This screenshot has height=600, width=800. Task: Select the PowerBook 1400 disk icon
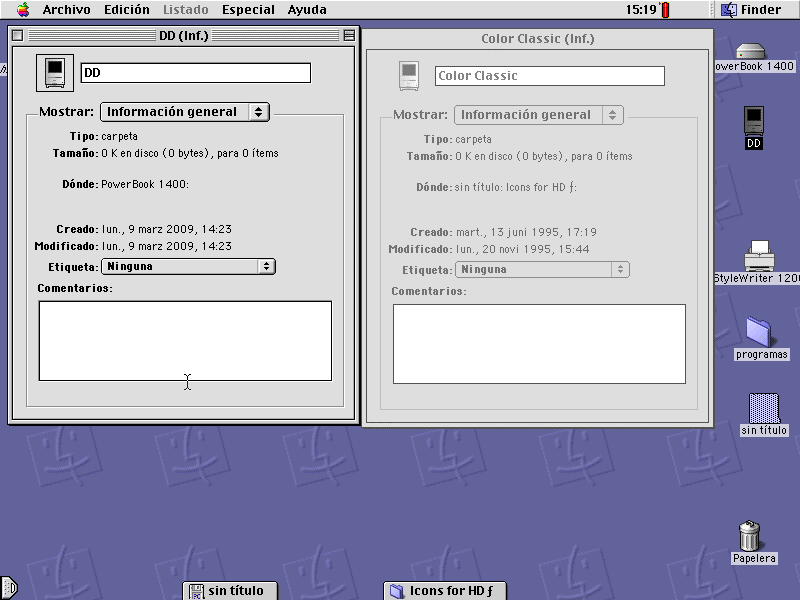(751, 51)
